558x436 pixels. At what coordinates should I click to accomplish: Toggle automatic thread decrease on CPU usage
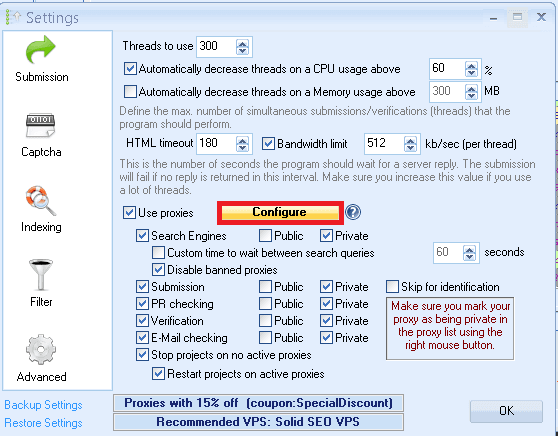pos(130,68)
